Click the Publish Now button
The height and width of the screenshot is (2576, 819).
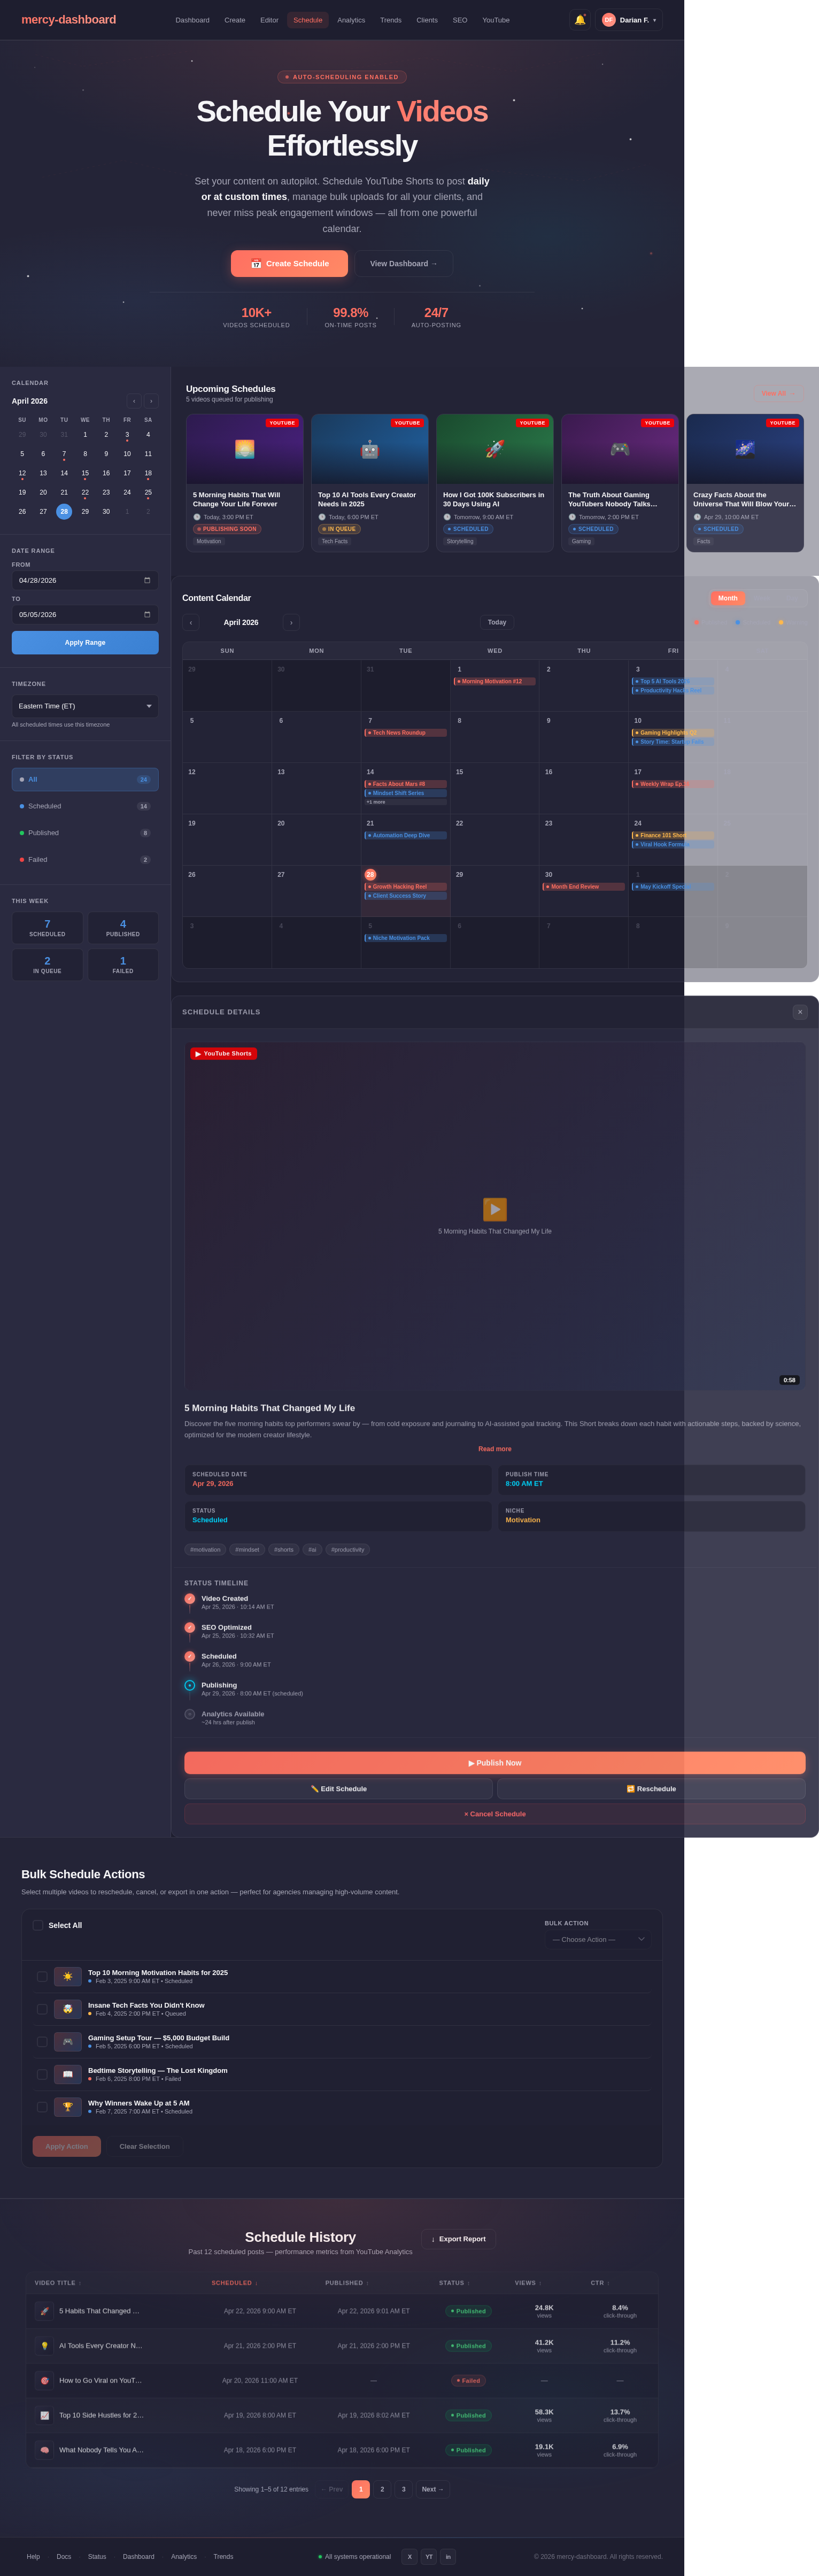[x=495, y=1763]
